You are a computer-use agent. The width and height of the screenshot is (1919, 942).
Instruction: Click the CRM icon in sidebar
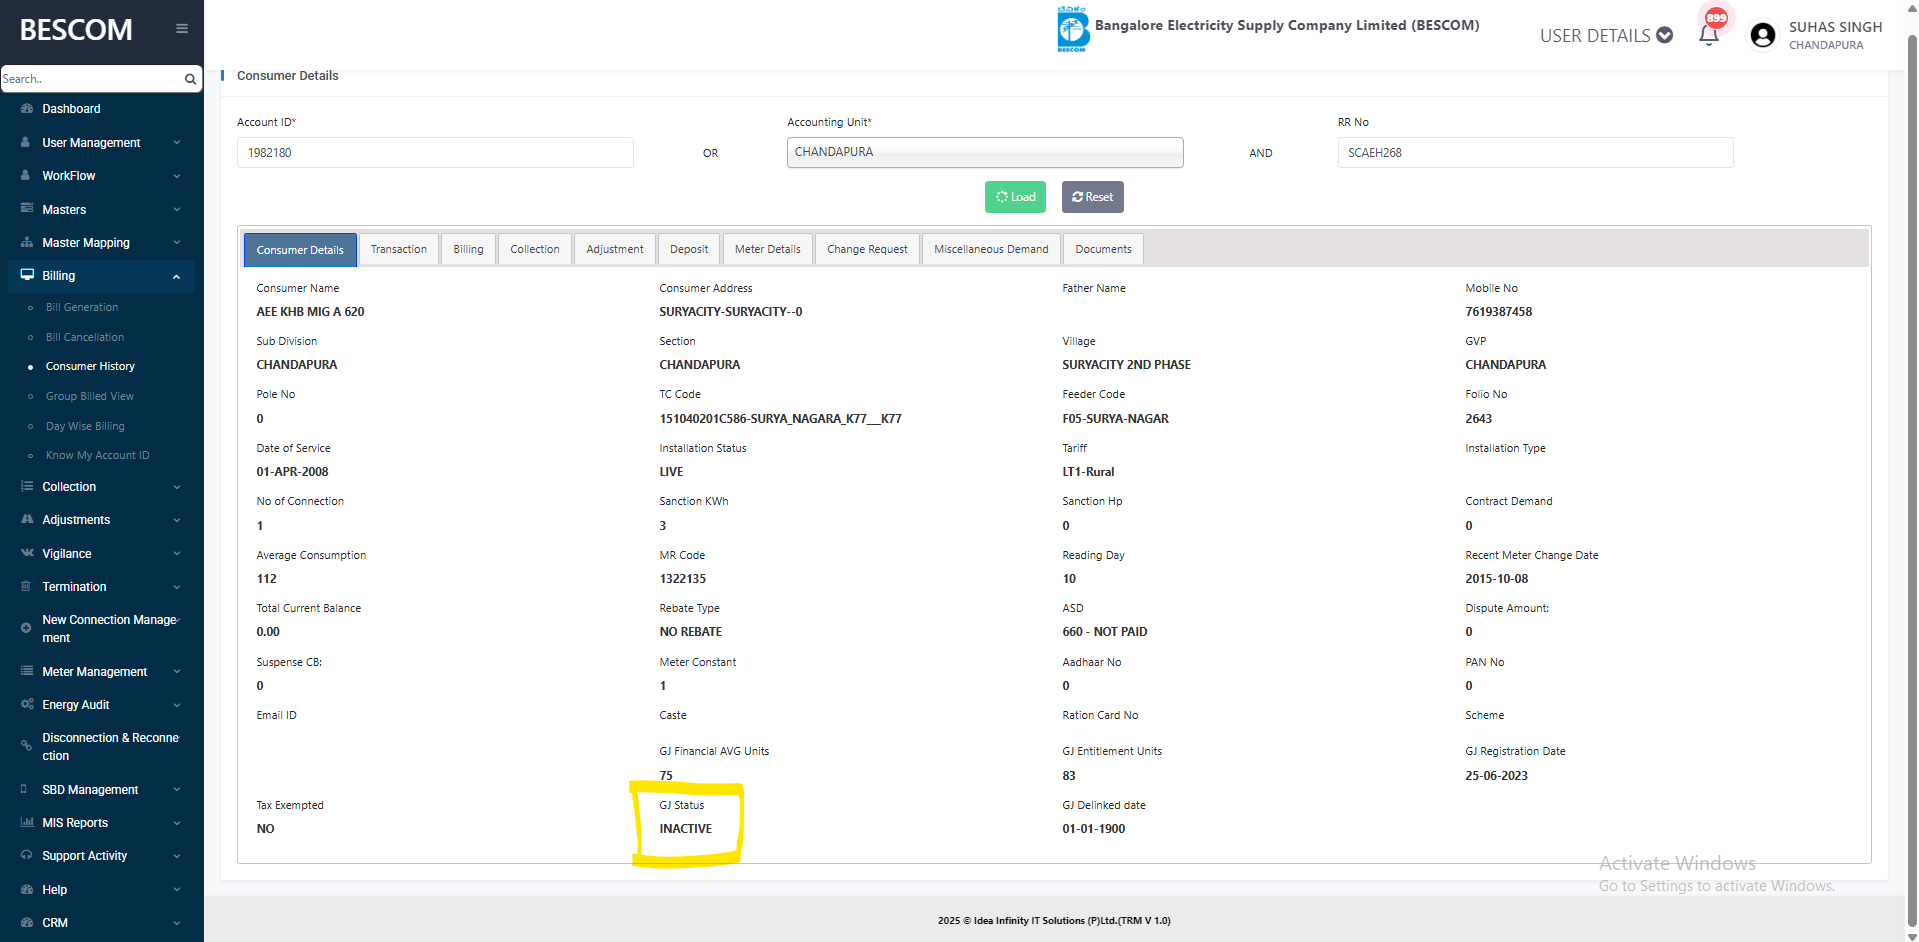tap(27, 923)
